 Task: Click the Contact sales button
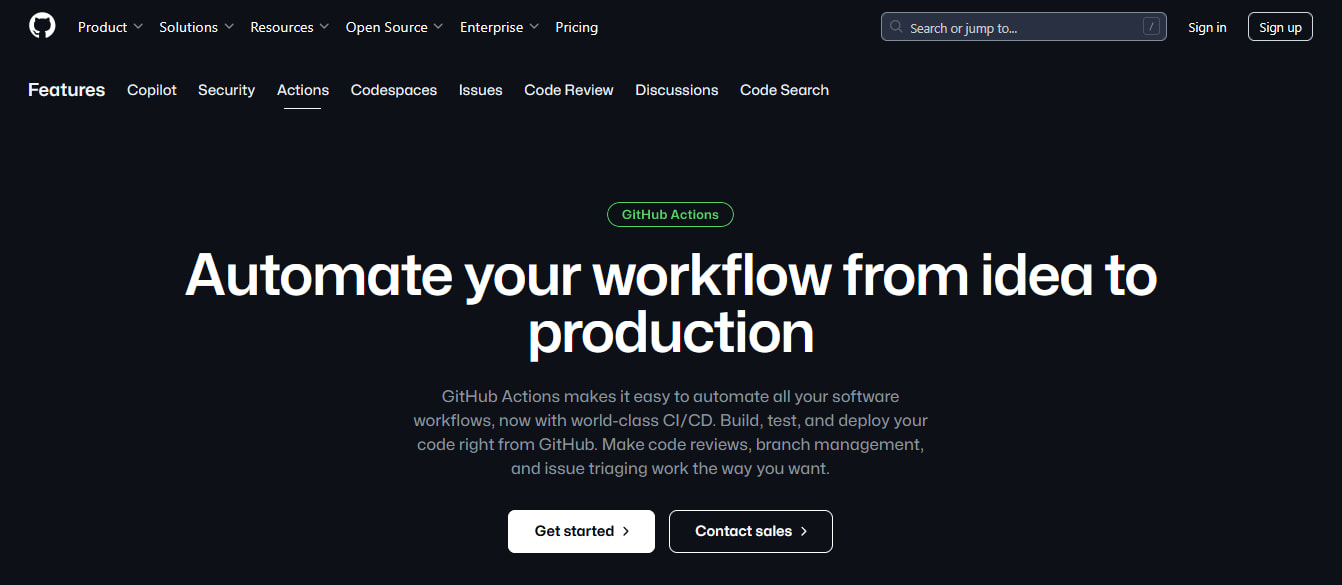(750, 531)
